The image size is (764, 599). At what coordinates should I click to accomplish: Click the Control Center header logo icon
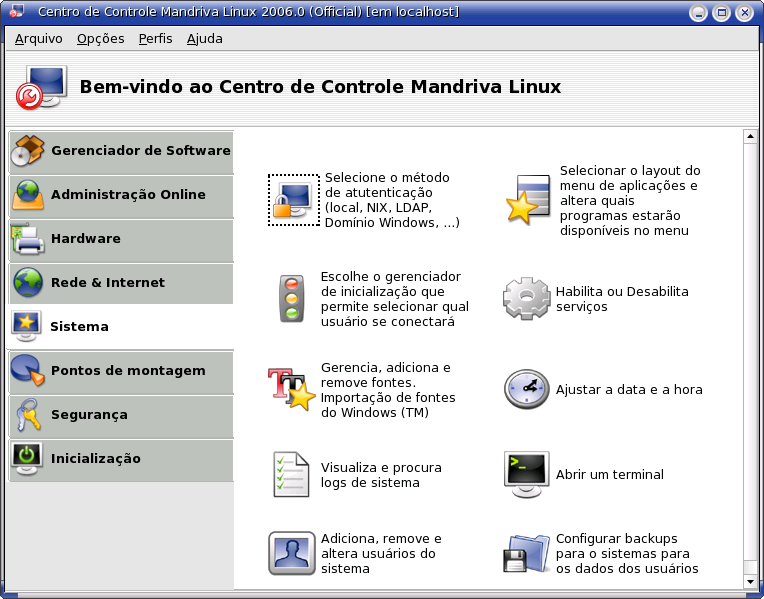click(41, 87)
